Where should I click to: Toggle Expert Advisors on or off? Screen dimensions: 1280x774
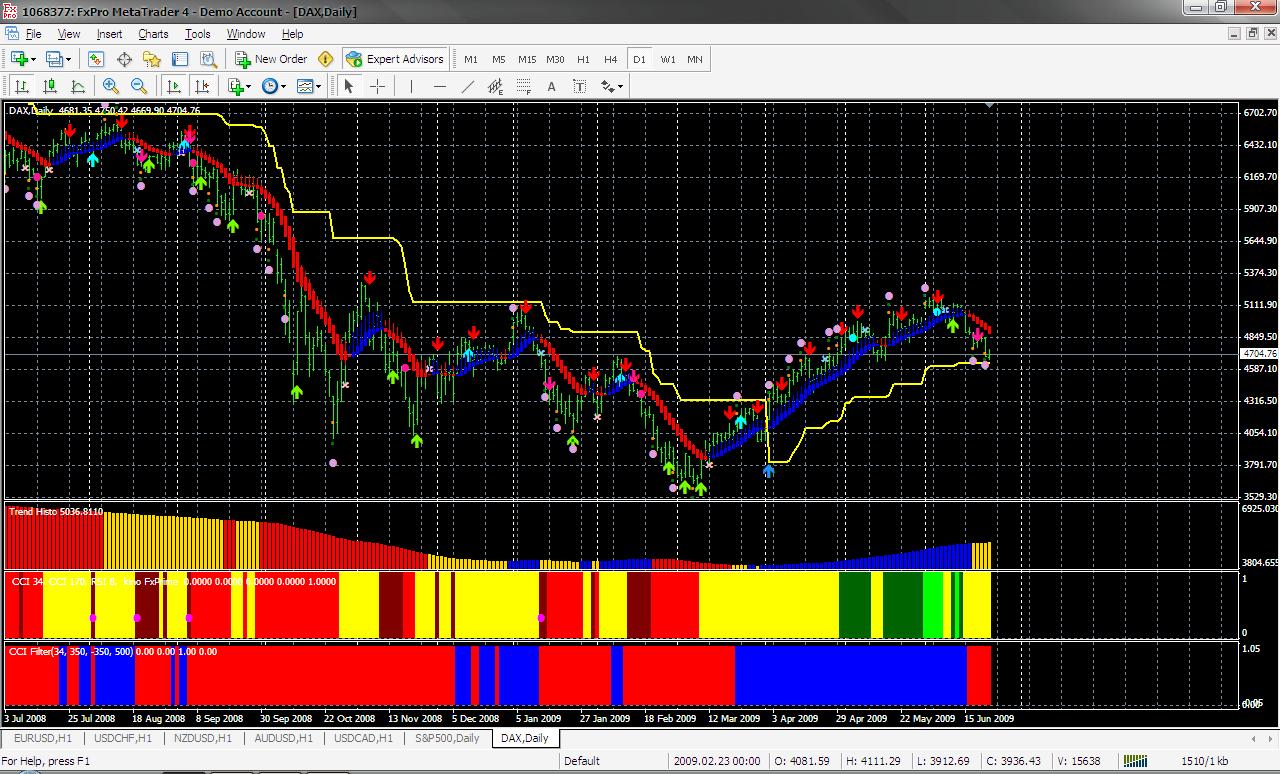pyautogui.click(x=395, y=59)
